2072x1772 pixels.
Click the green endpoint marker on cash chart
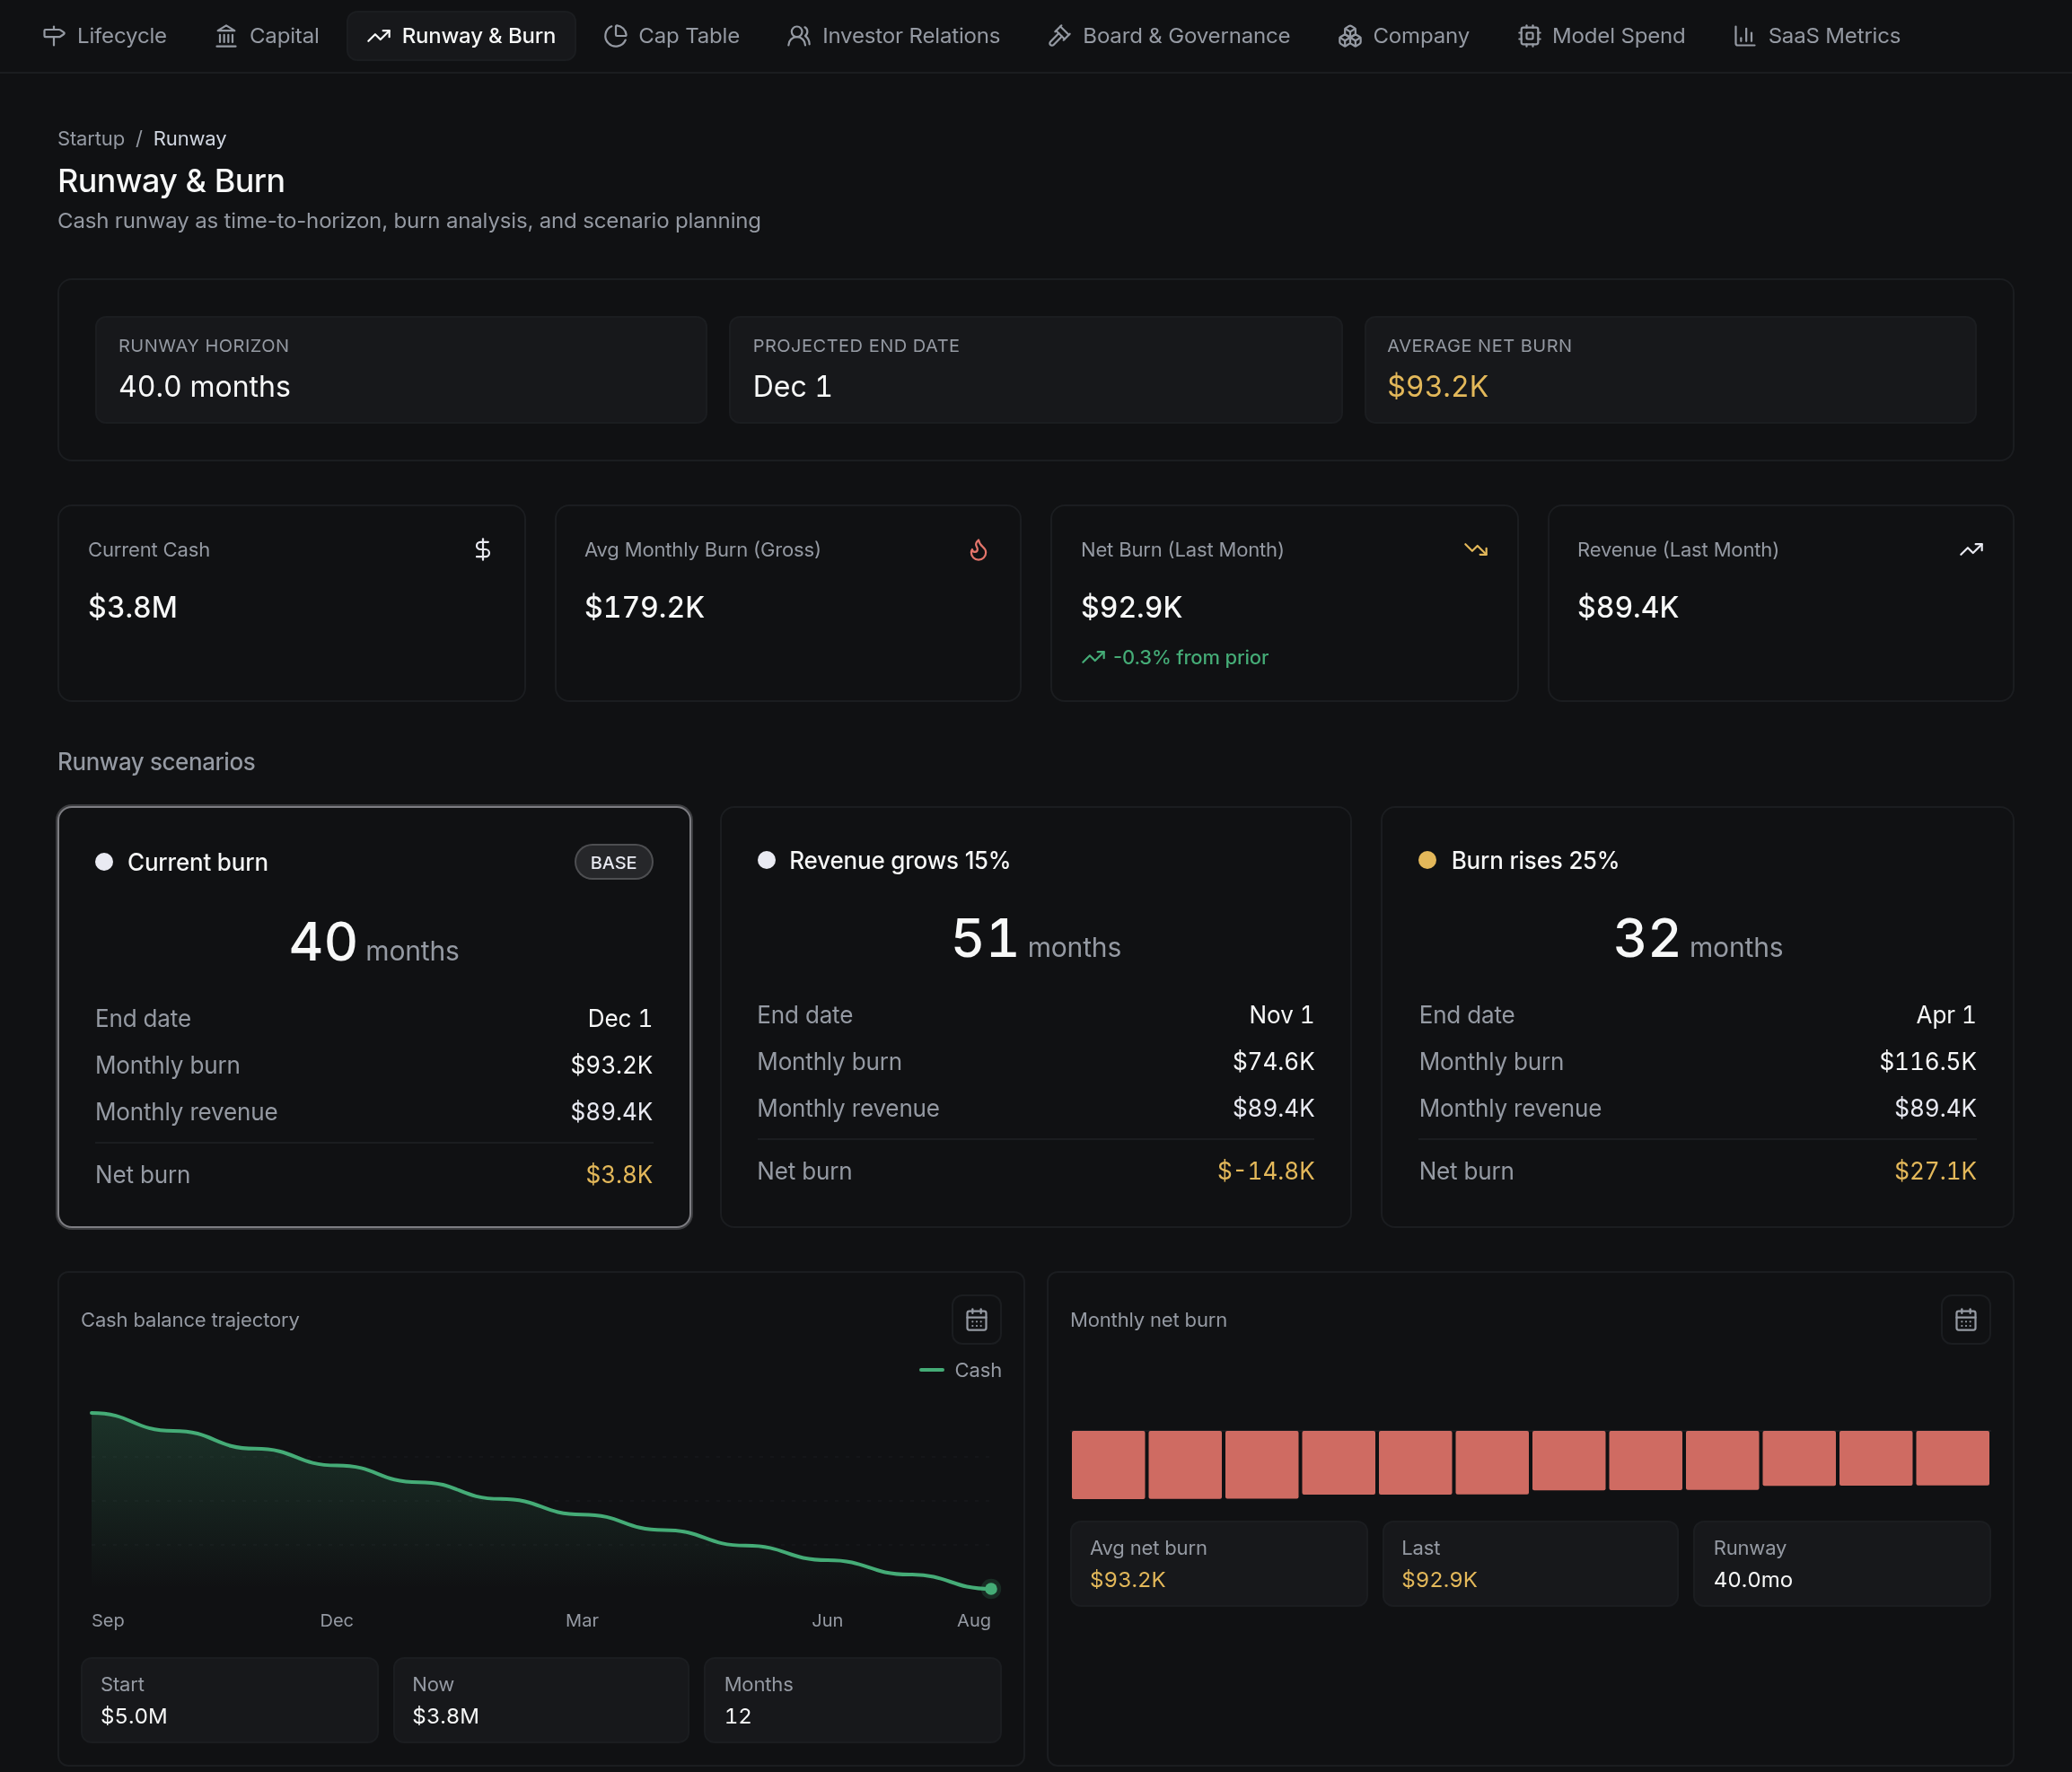click(990, 1588)
